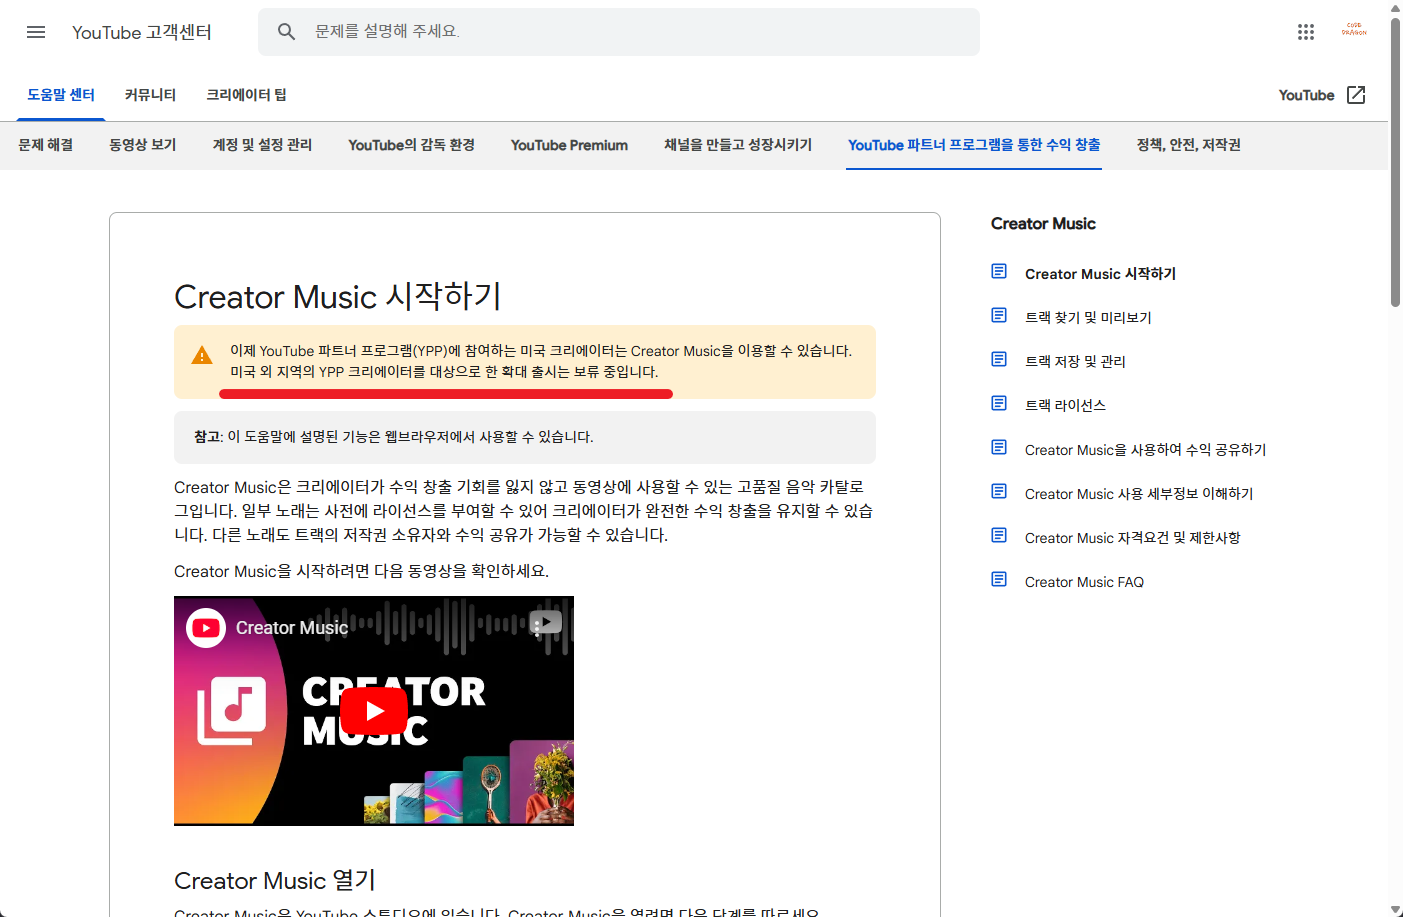
Task: Open the 문제 해결 category
Action: pyautogui.click(x=46, y=145)
